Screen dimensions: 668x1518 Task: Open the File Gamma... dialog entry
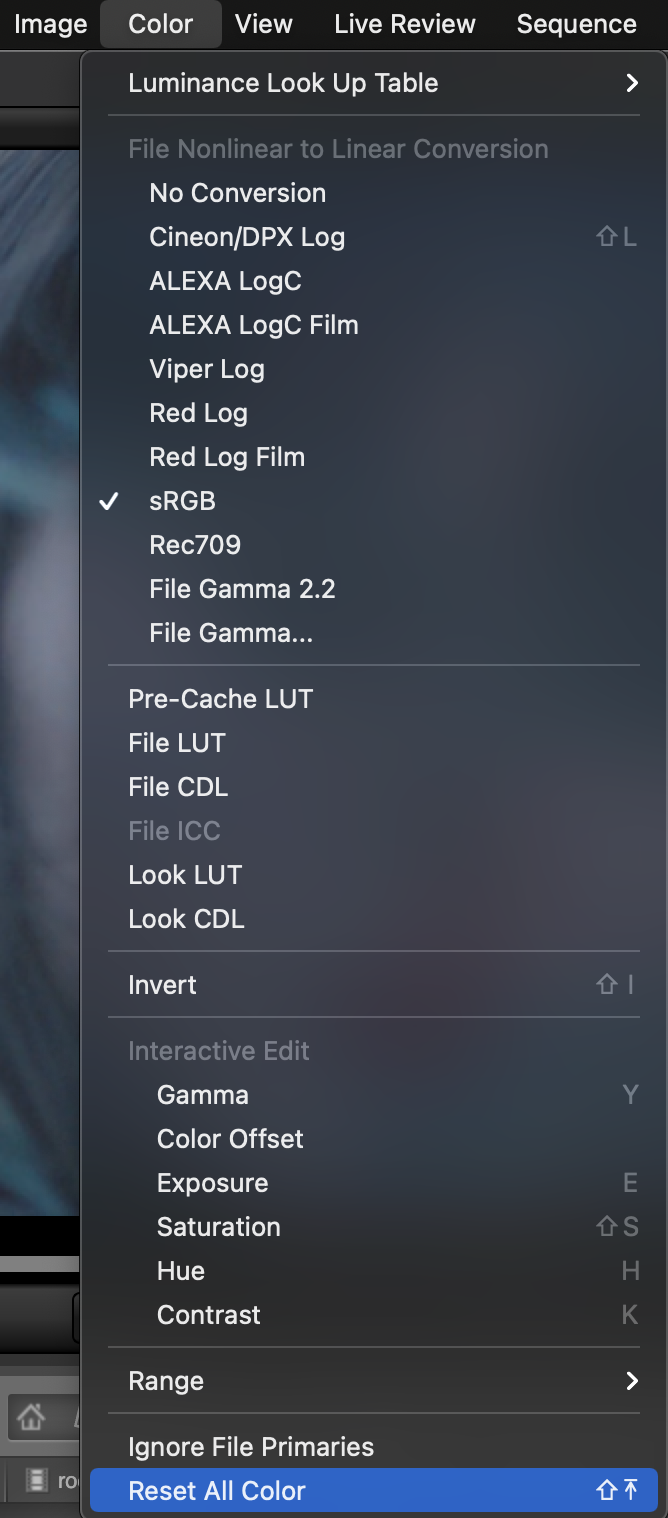point(231,633)
